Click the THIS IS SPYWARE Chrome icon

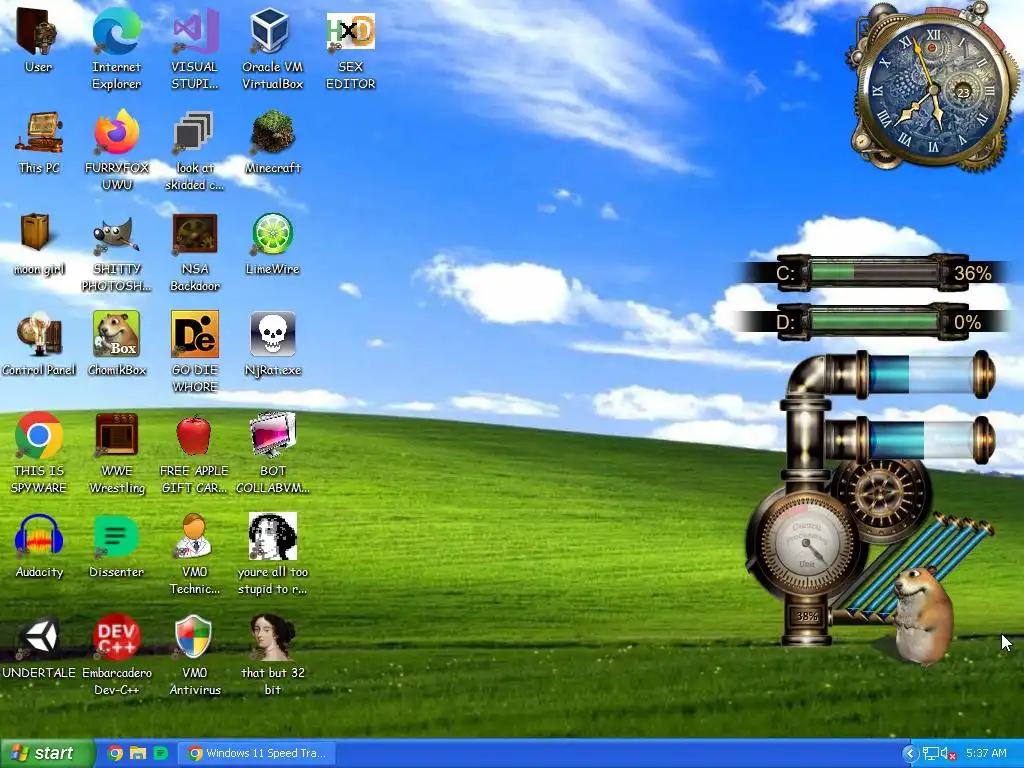point(39,435)
